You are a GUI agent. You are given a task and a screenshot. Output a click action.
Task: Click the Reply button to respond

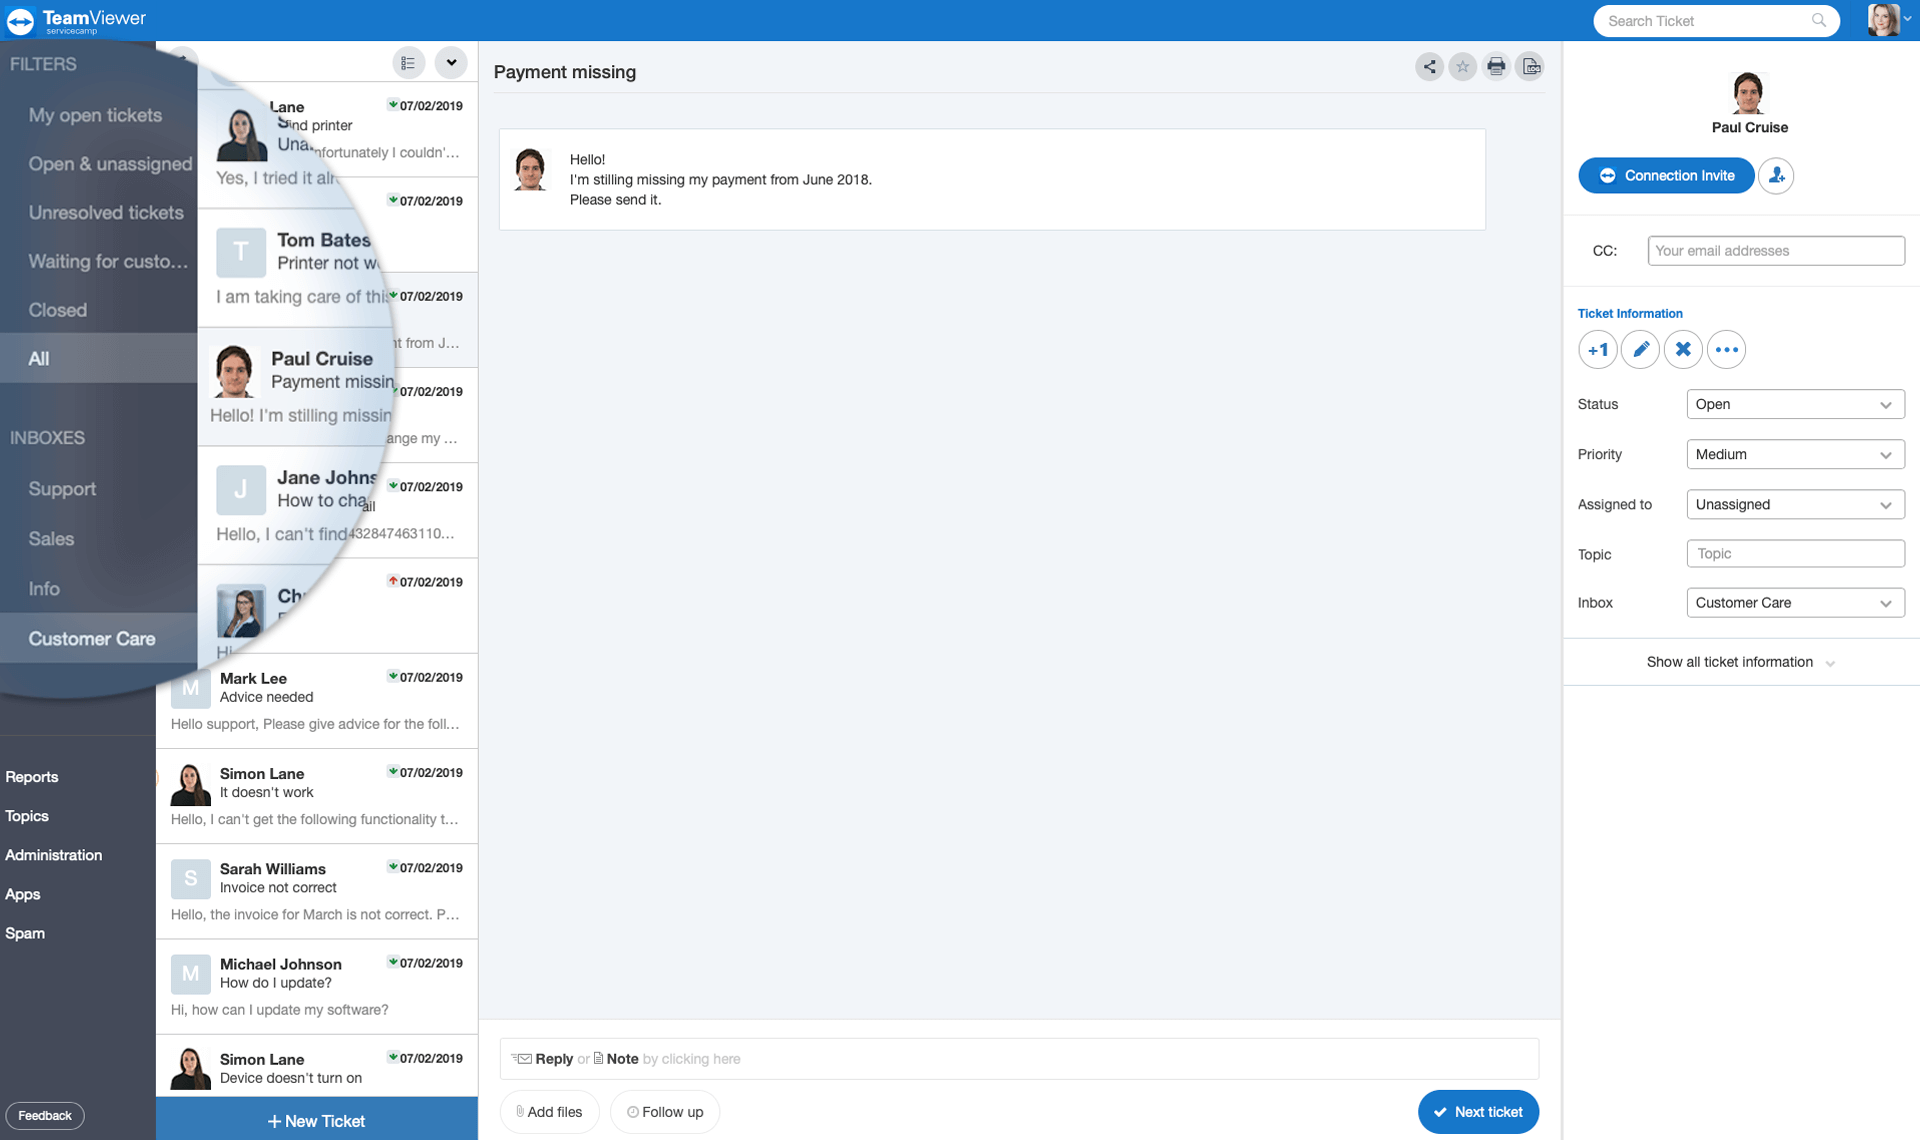[551, 1057]
